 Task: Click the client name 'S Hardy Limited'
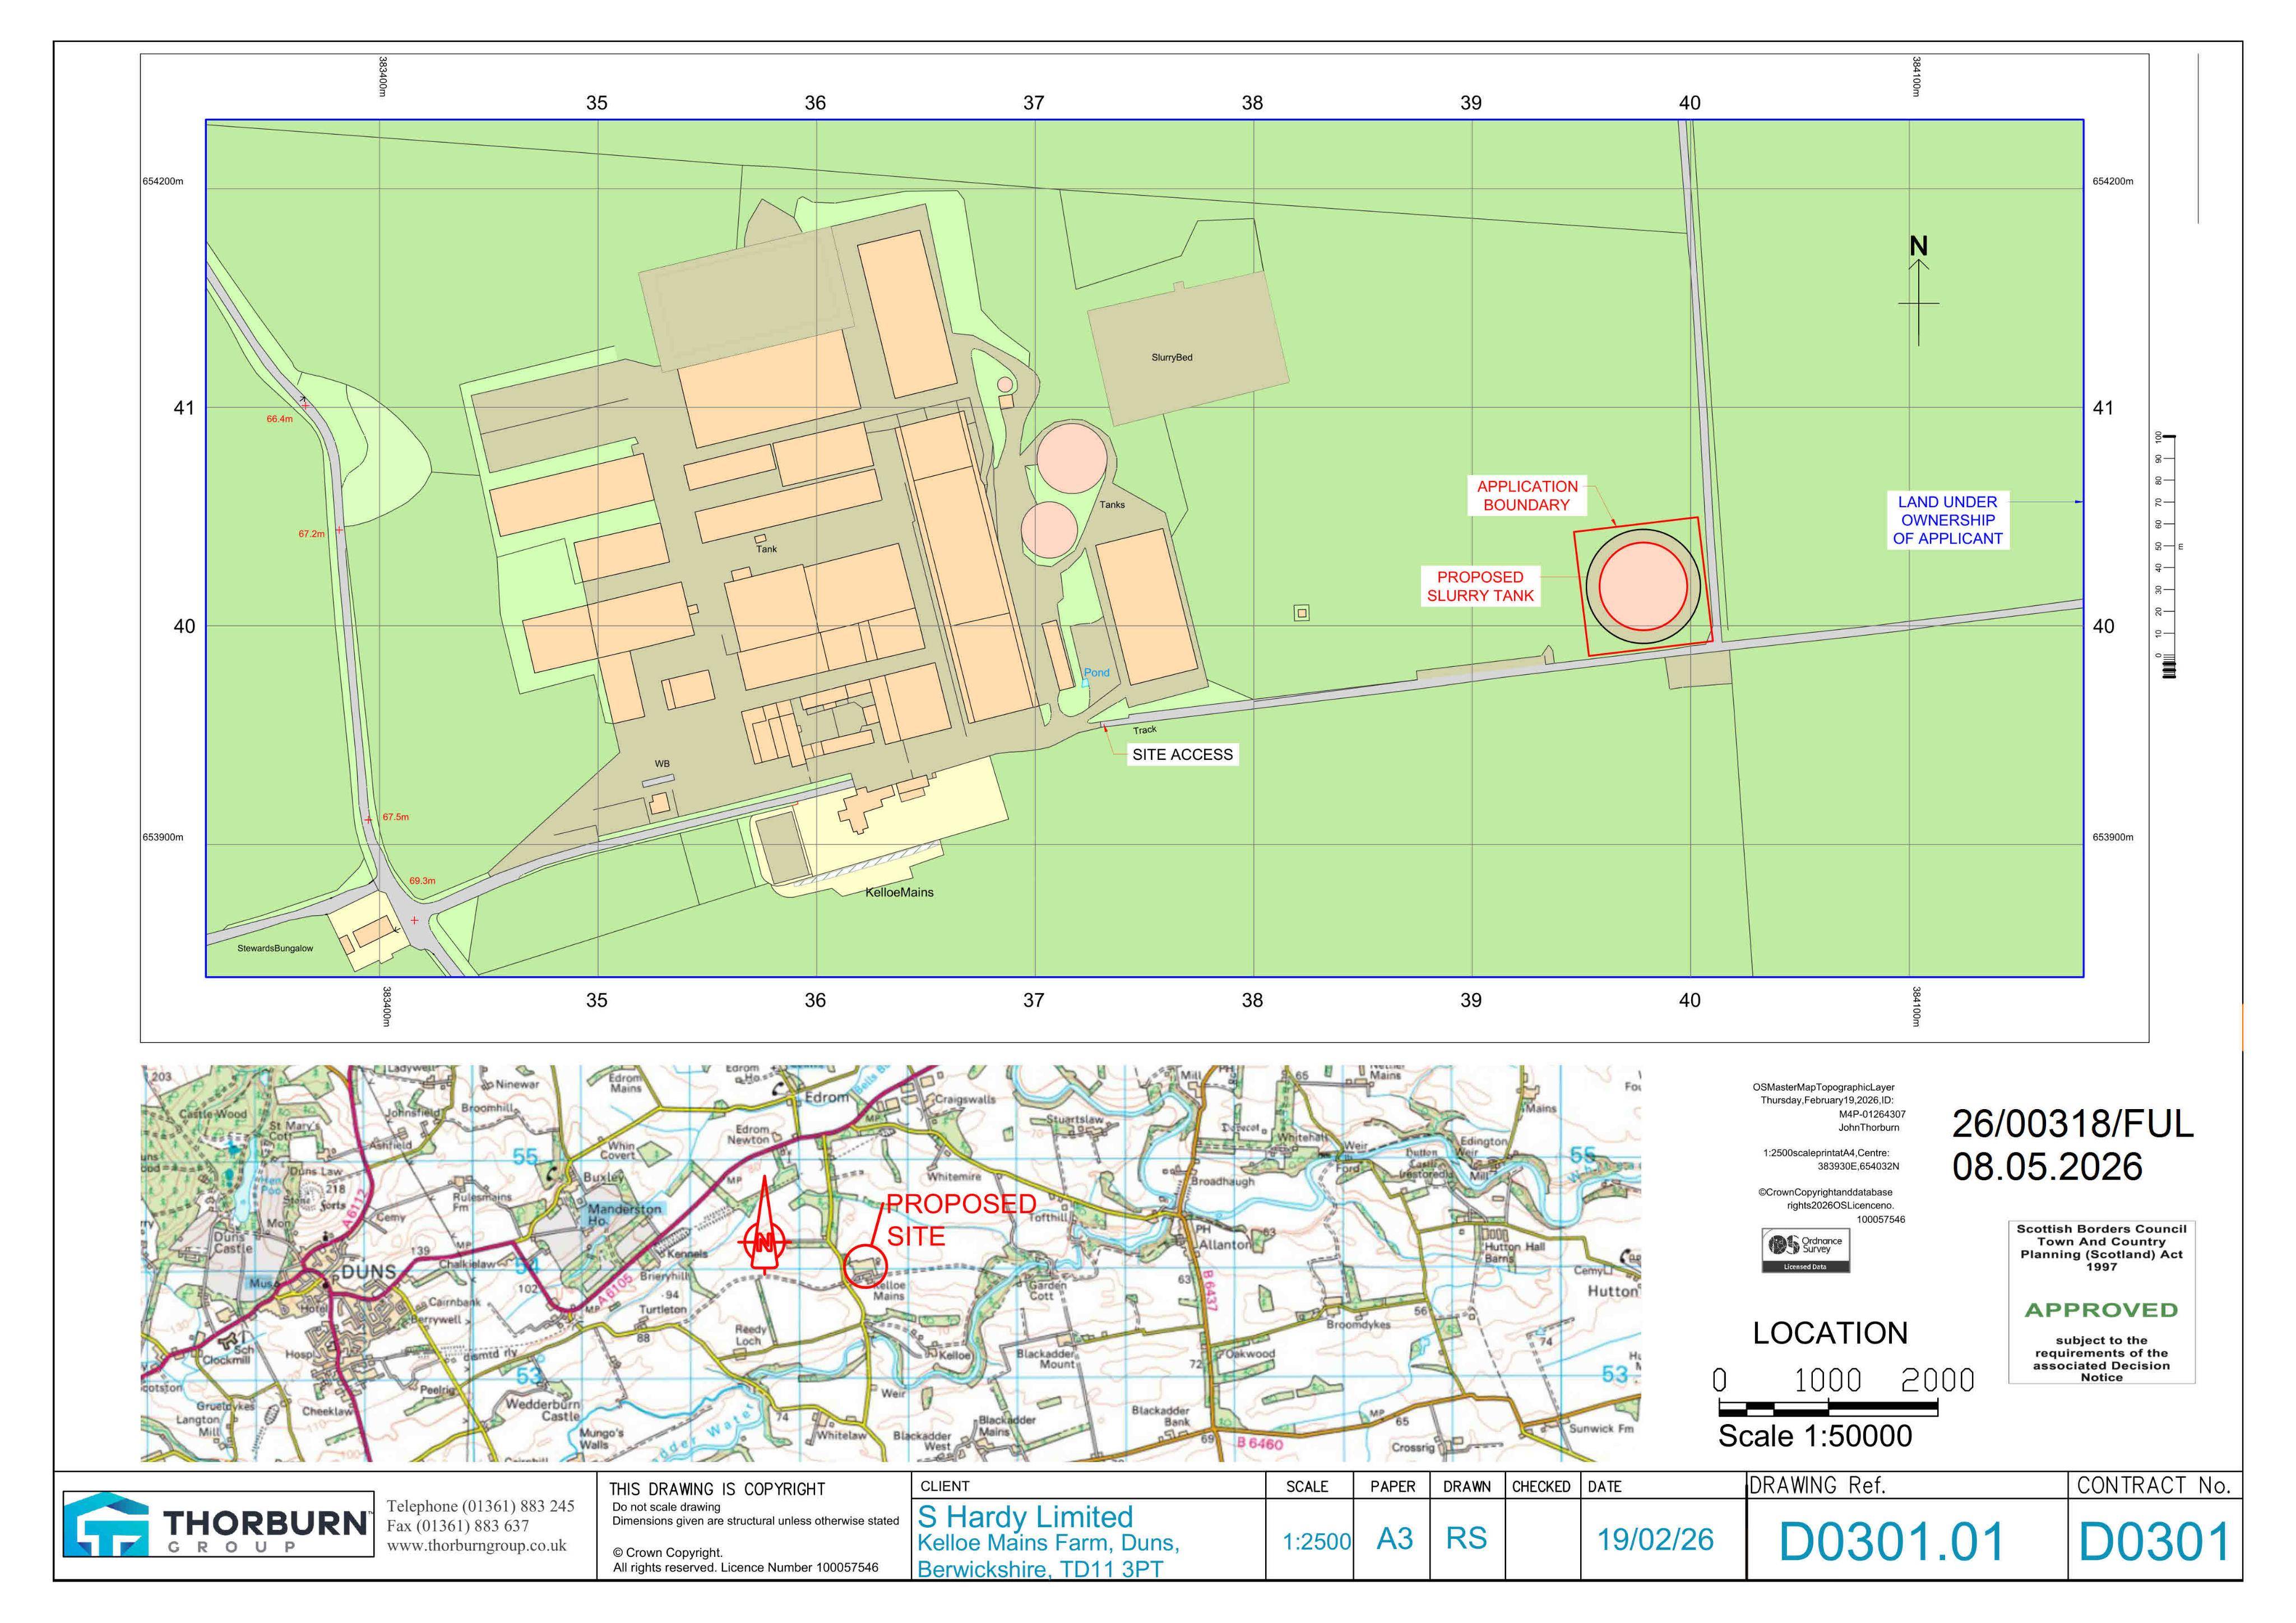pos(1025,1516)
